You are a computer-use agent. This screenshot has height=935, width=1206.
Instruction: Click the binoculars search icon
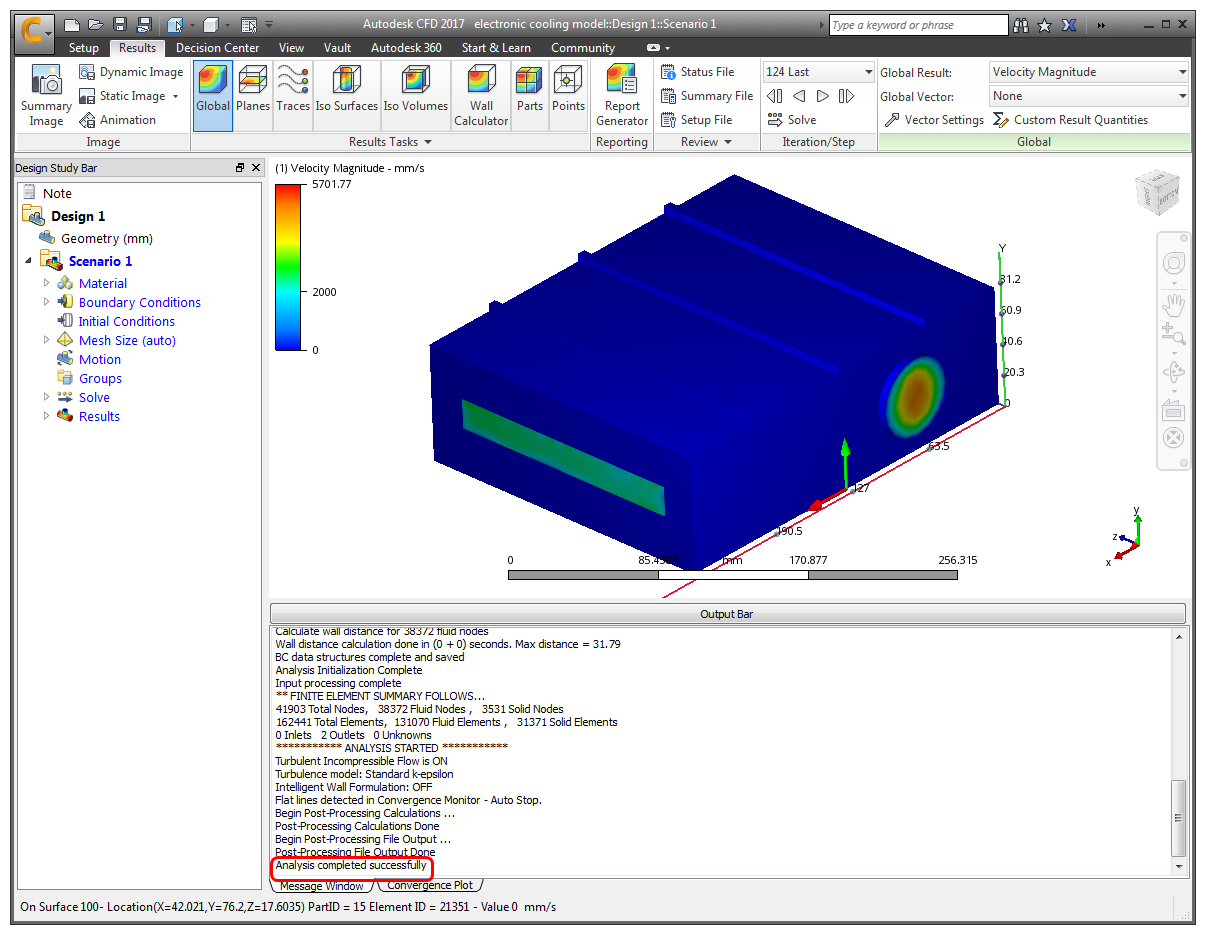[x=1021, y=25]
